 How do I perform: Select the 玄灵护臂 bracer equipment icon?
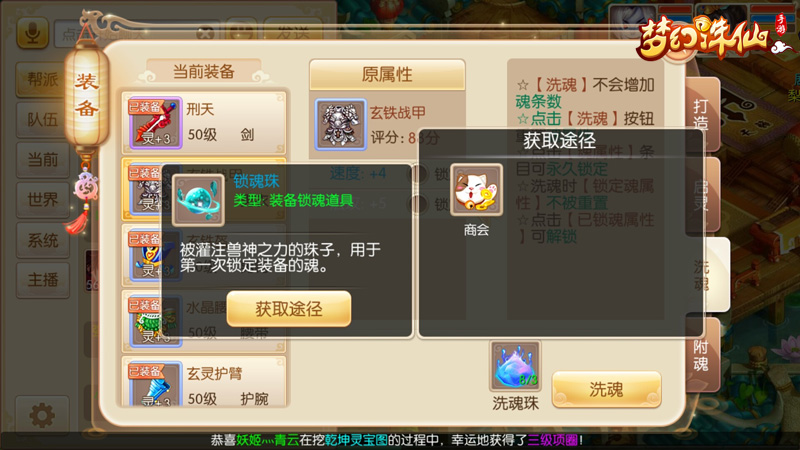click(156, 384)
